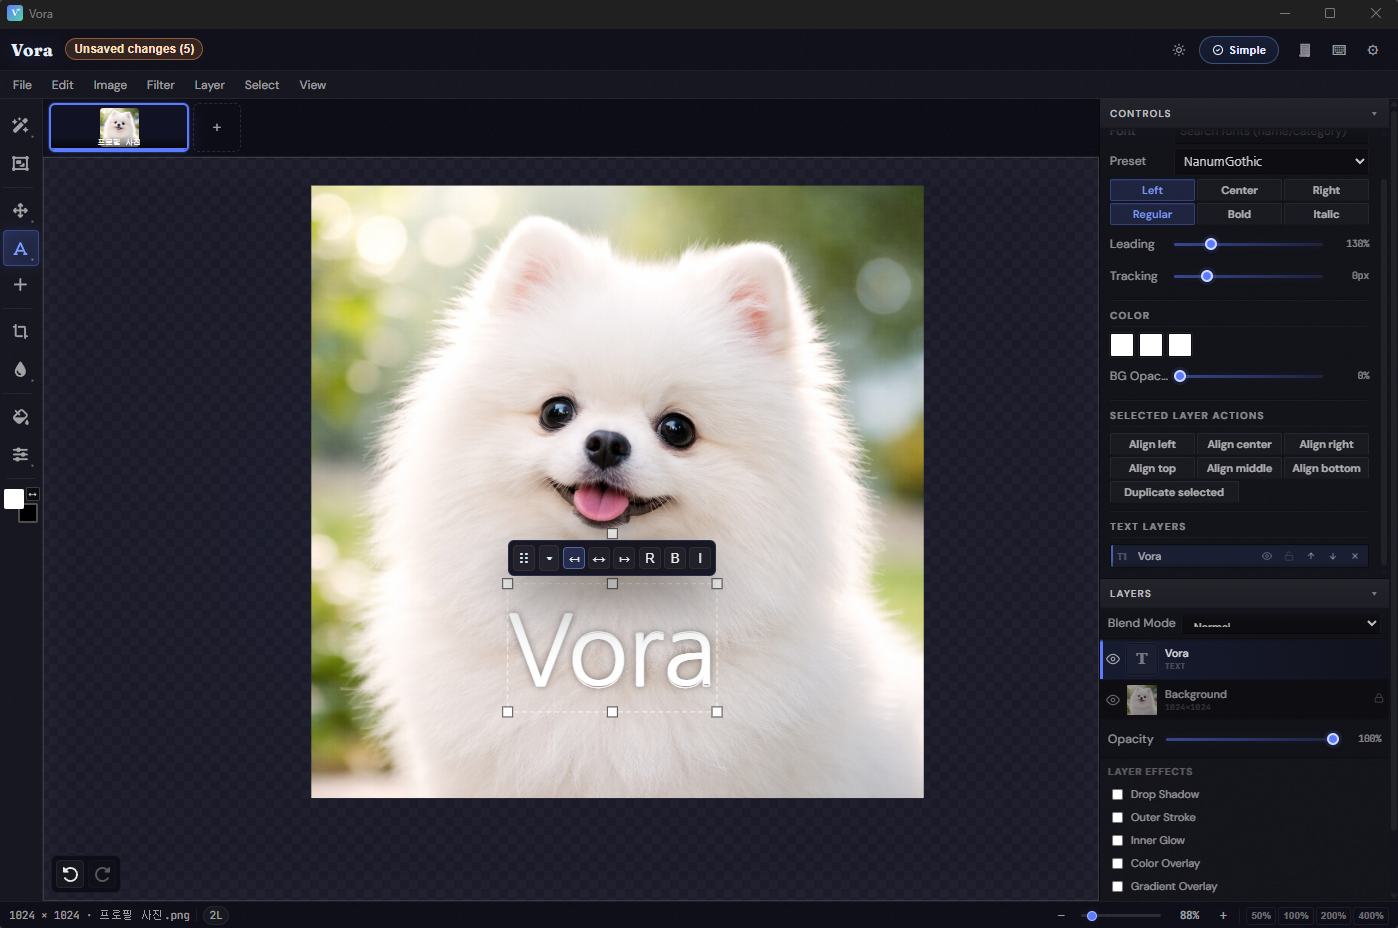Open the keyboard shortcuts icon
The width and height of the screenshot is (1398, 928).
pos(1339,49)
